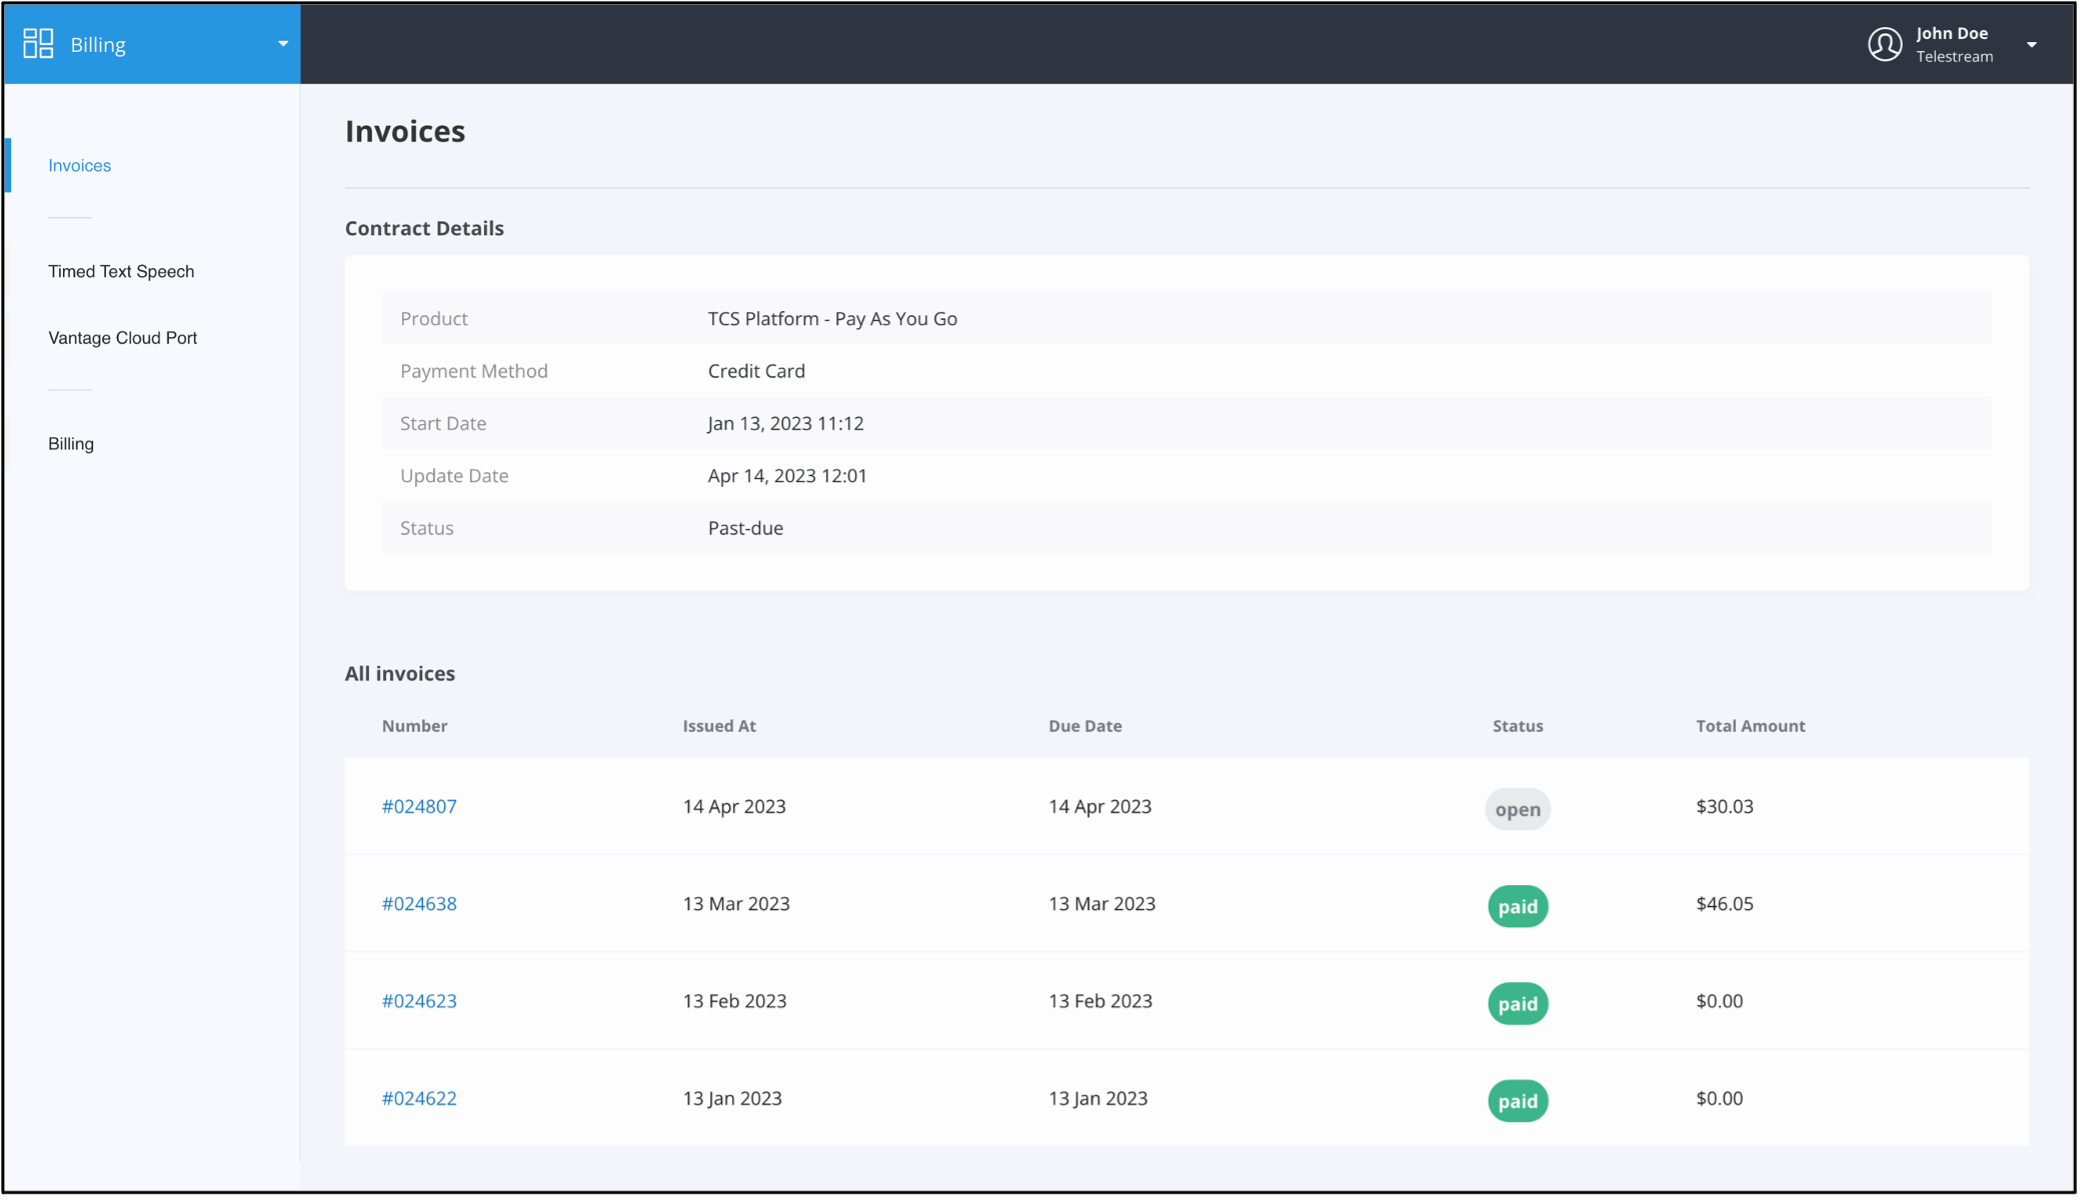
Task: Click invoice number #024622
Action: click(419, 1098)
